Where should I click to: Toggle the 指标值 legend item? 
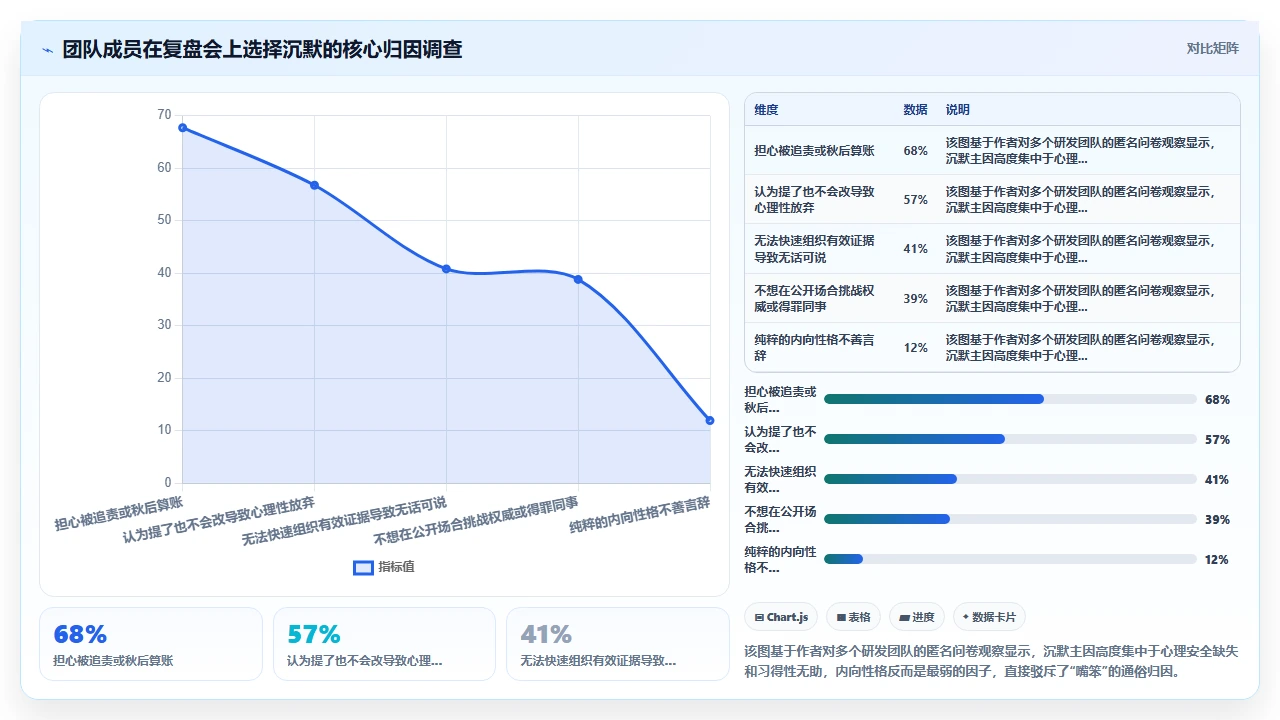tap(384, 567)
